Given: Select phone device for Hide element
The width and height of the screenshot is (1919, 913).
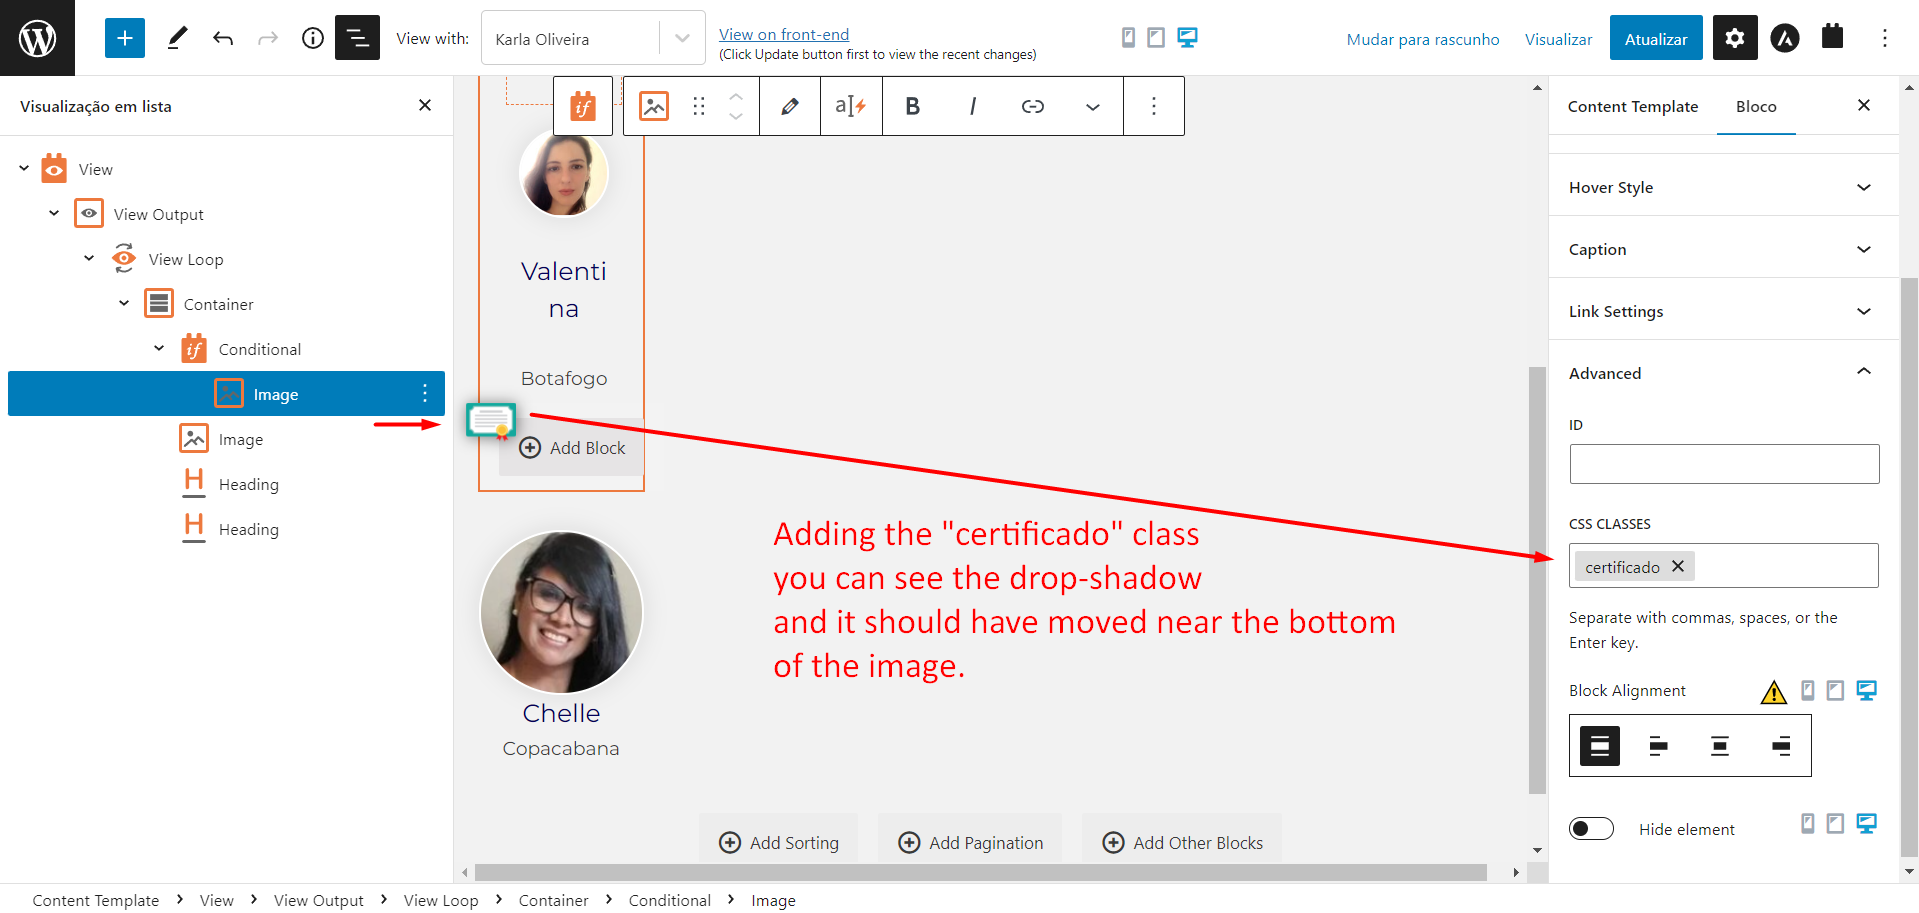Looking at the screenshot, I should pos(1808,823).
